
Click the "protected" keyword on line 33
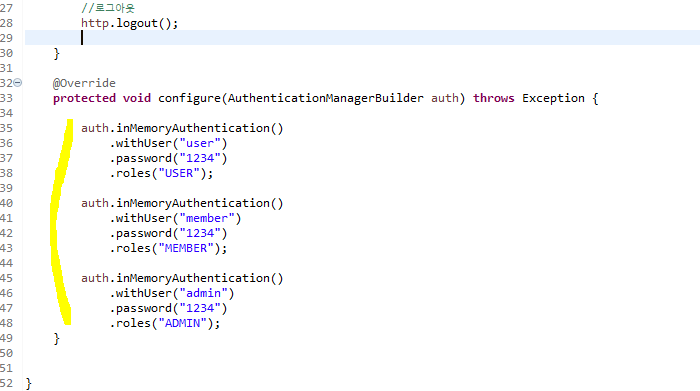(84, 99)
